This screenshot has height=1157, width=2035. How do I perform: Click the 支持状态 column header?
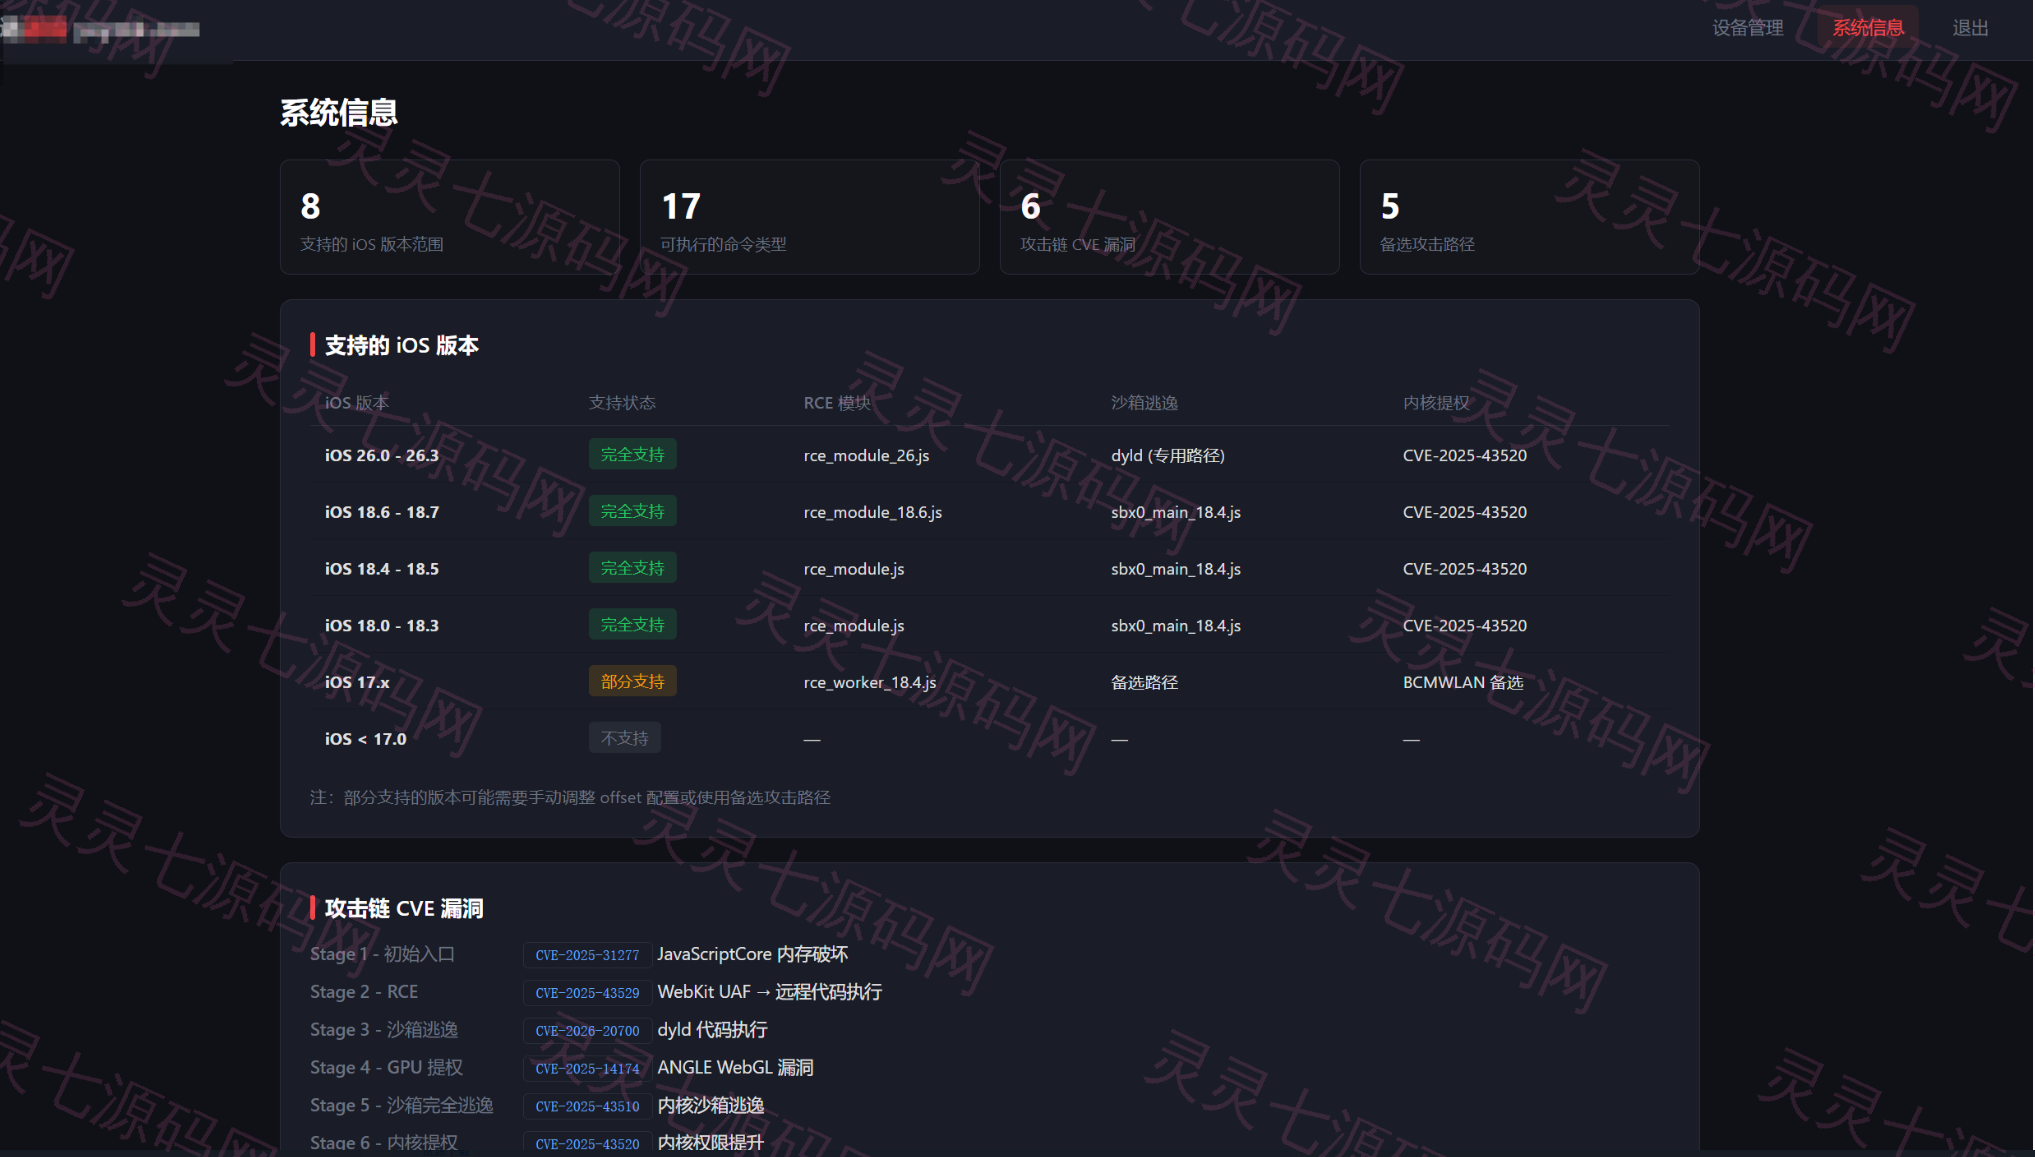[622, 402]
